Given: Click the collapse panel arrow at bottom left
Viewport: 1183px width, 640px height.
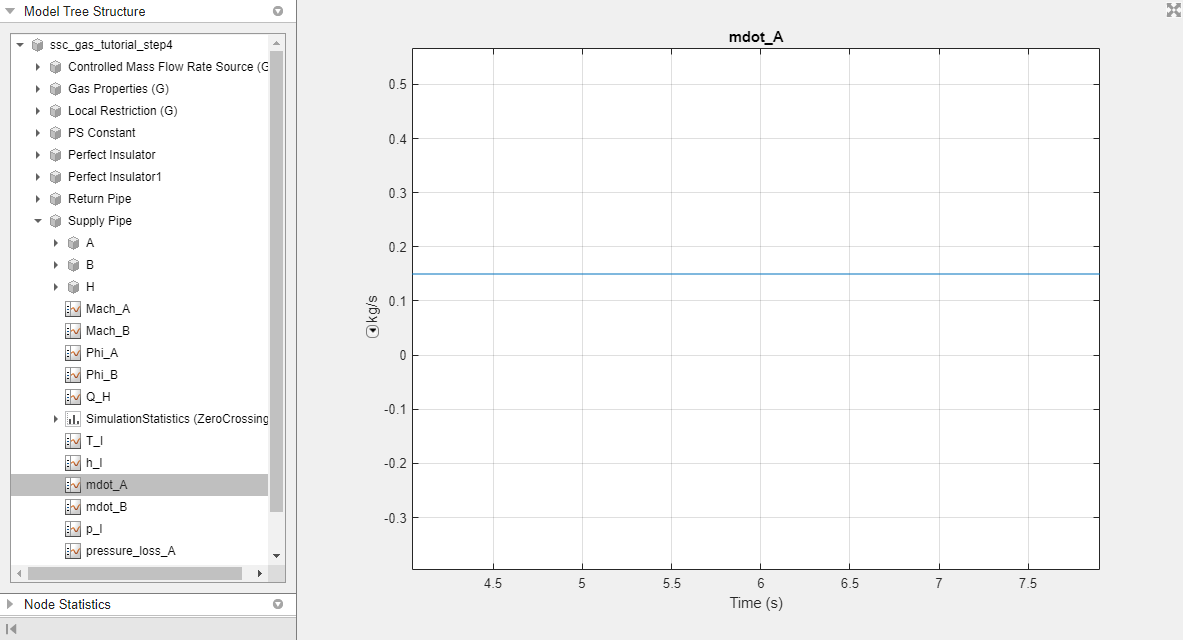Looking at the screenshot, I should pos(11,629).
